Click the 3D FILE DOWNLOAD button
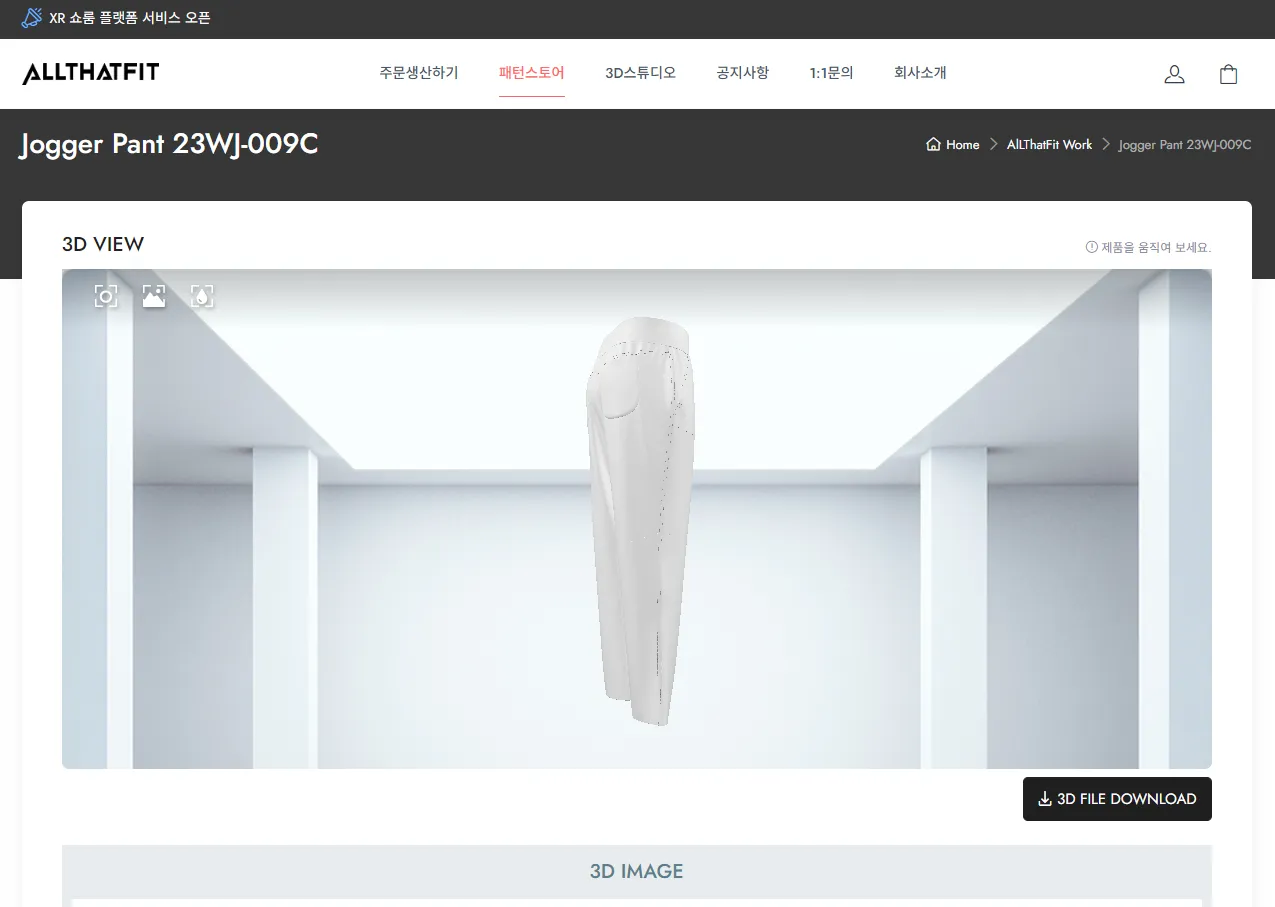Image resolution: width=1275 pixels, height=907 pixels. (1117, 799)
